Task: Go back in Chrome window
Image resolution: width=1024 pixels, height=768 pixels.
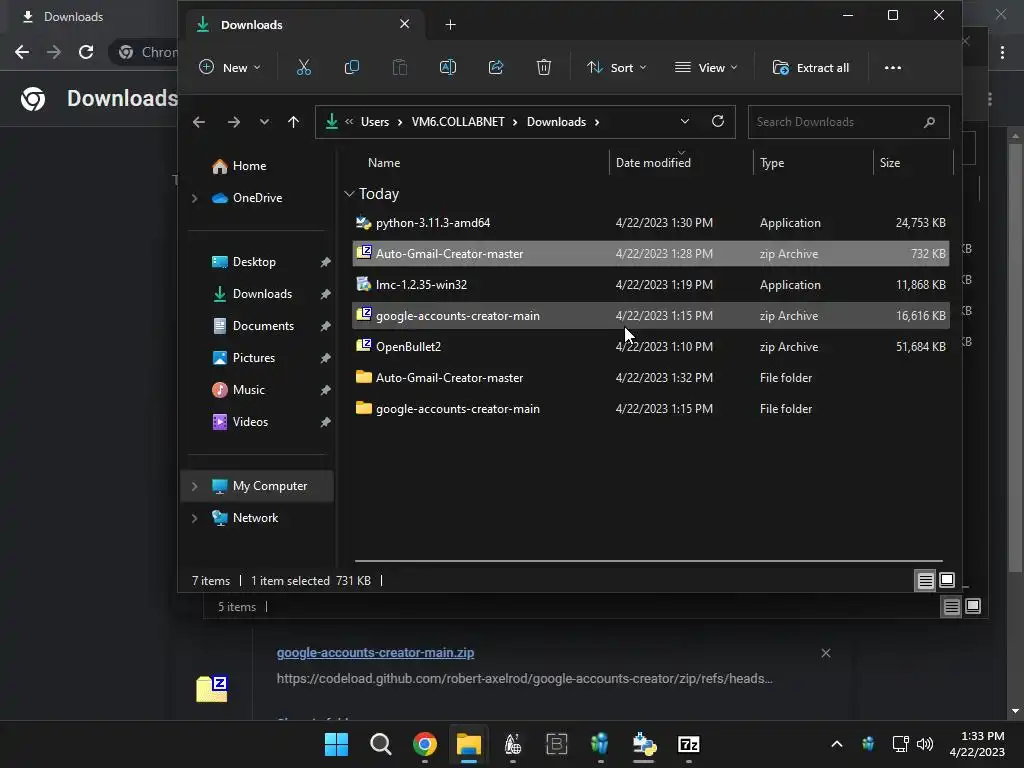Action: click(22, 52)
